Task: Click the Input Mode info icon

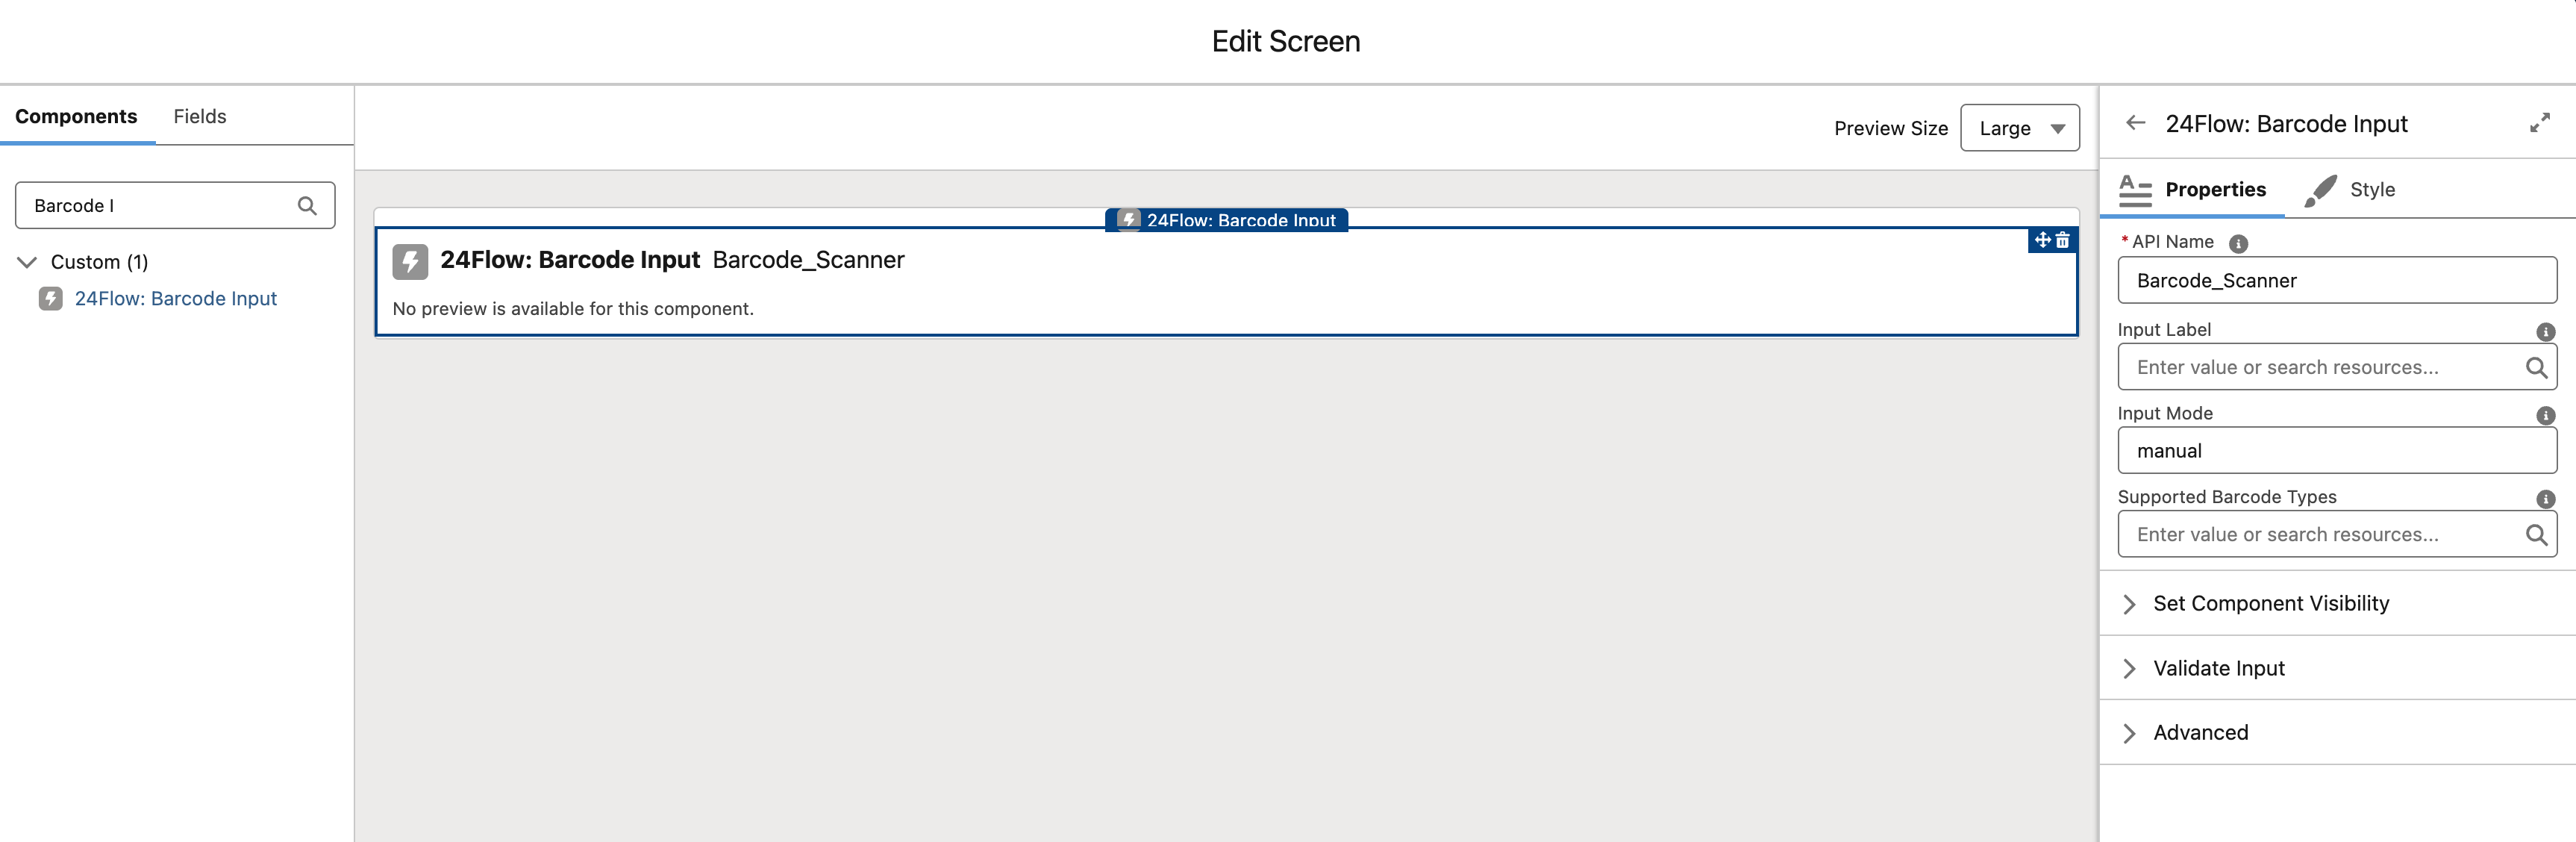Action: (x=2545, y=415)
